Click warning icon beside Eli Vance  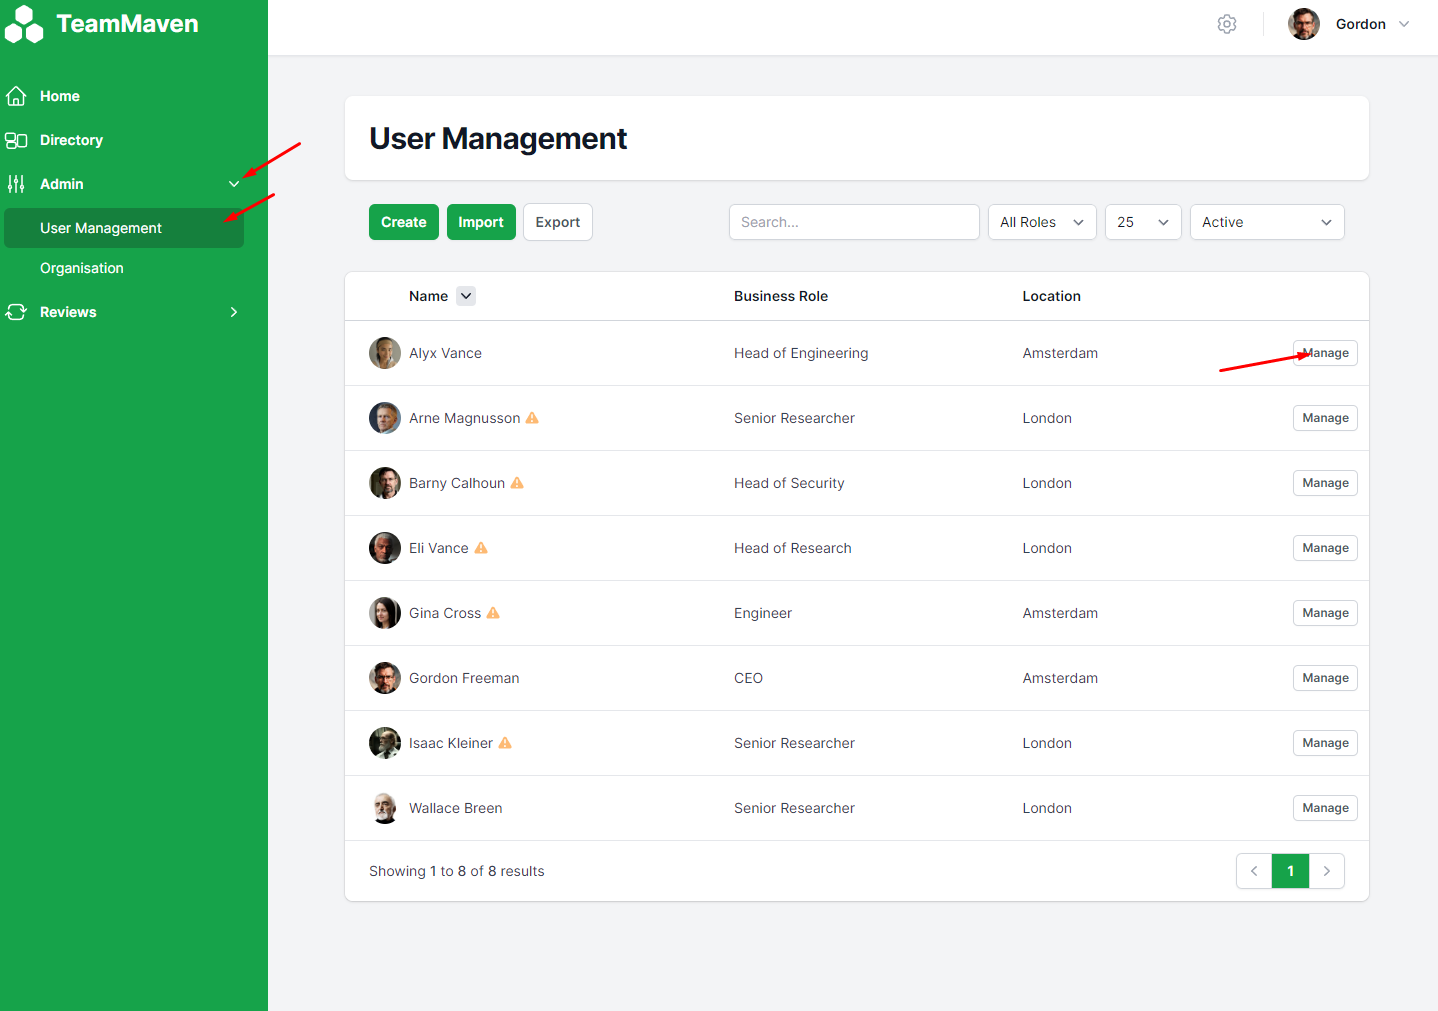(481, 548)
